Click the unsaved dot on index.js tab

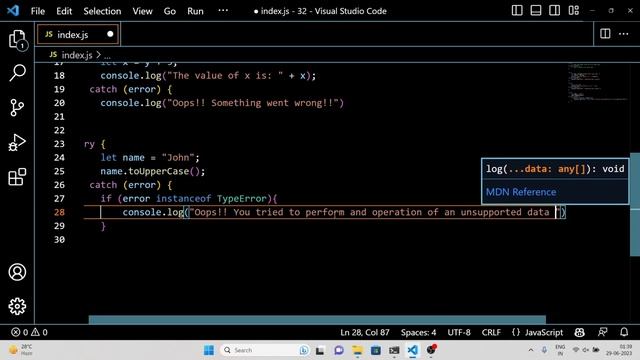[x=110, y=34]
